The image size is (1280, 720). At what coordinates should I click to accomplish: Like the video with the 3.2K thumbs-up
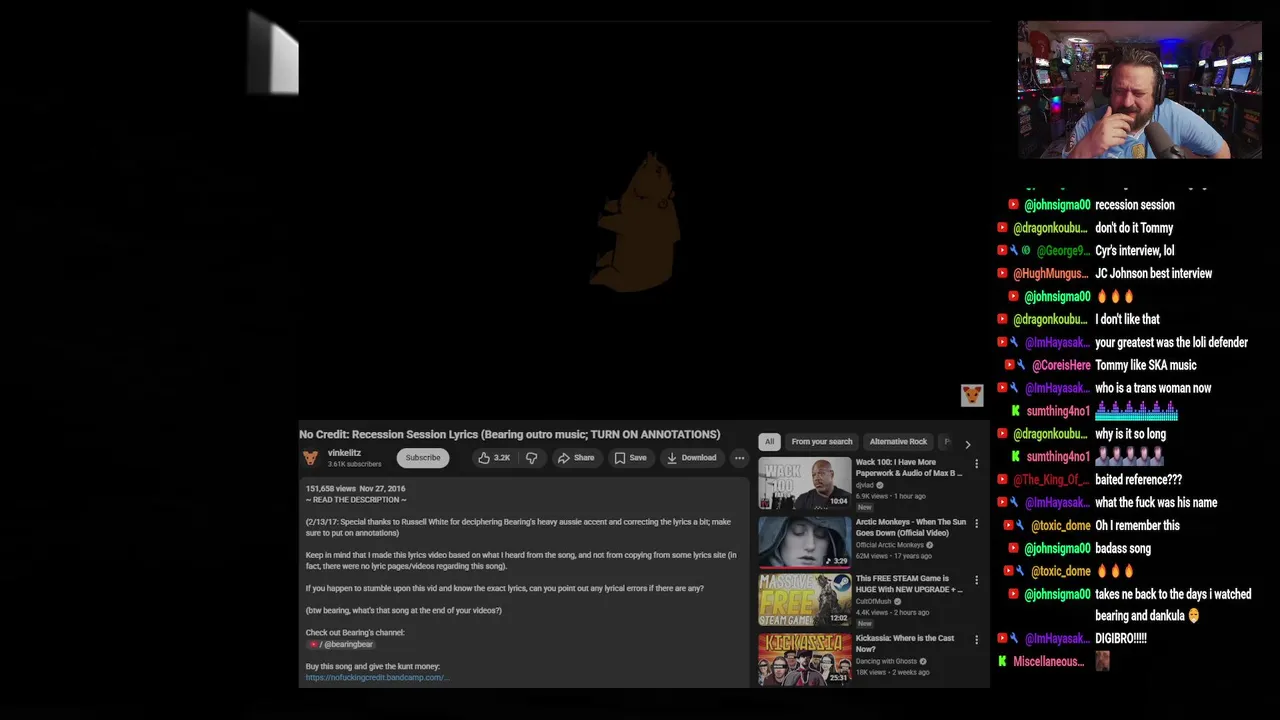[494, 458]
